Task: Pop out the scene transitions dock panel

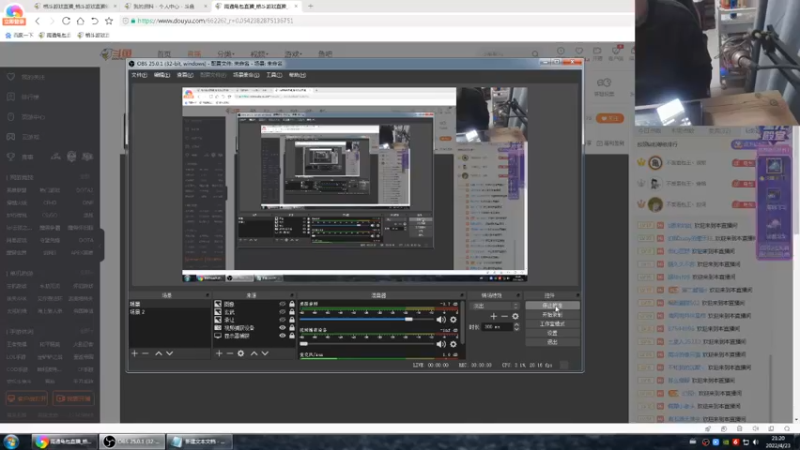Action: click(x=517, y=295)
